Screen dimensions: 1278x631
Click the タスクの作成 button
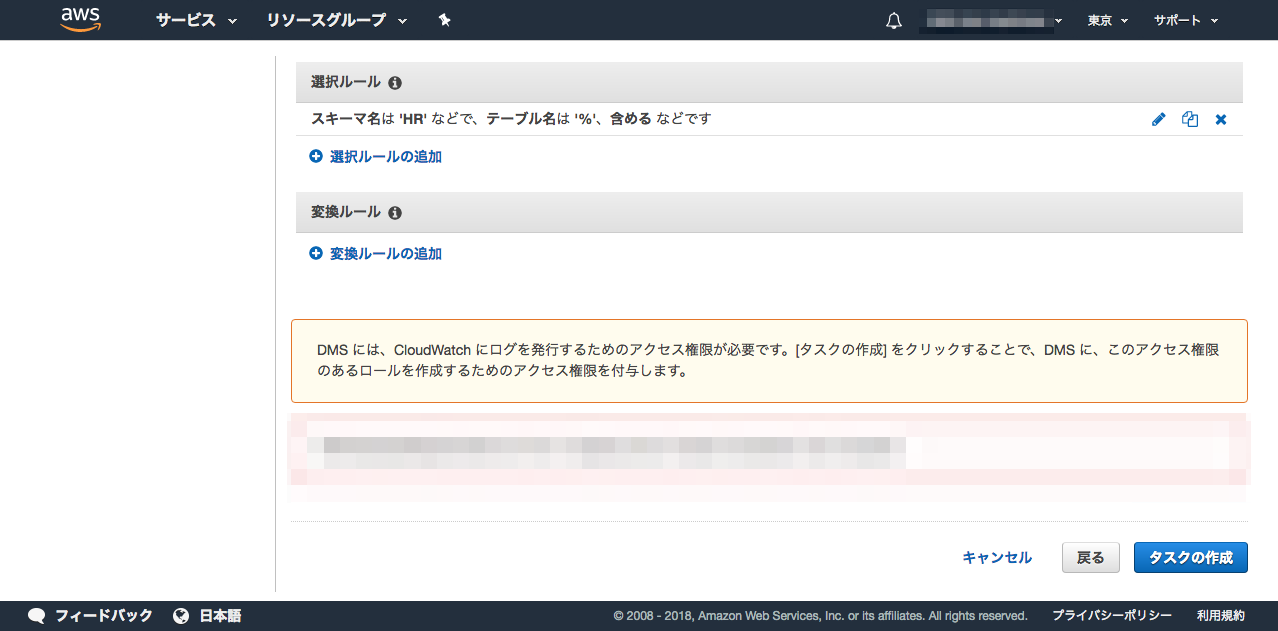[1190, 557]
